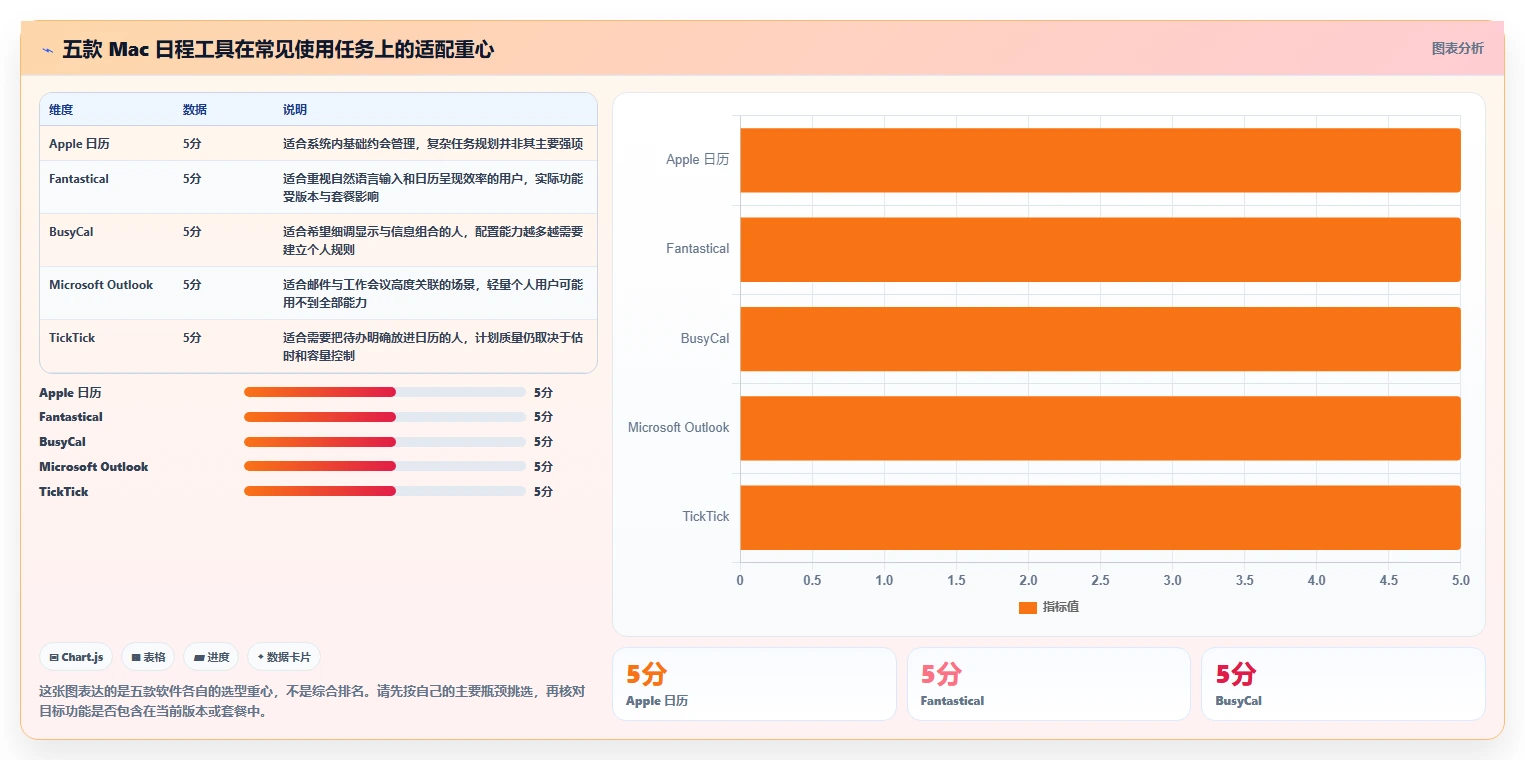Click the Outlook description about 邮件与工作会议
Viewport: 1525px width, 760px height.
click(x=433, y=294)
